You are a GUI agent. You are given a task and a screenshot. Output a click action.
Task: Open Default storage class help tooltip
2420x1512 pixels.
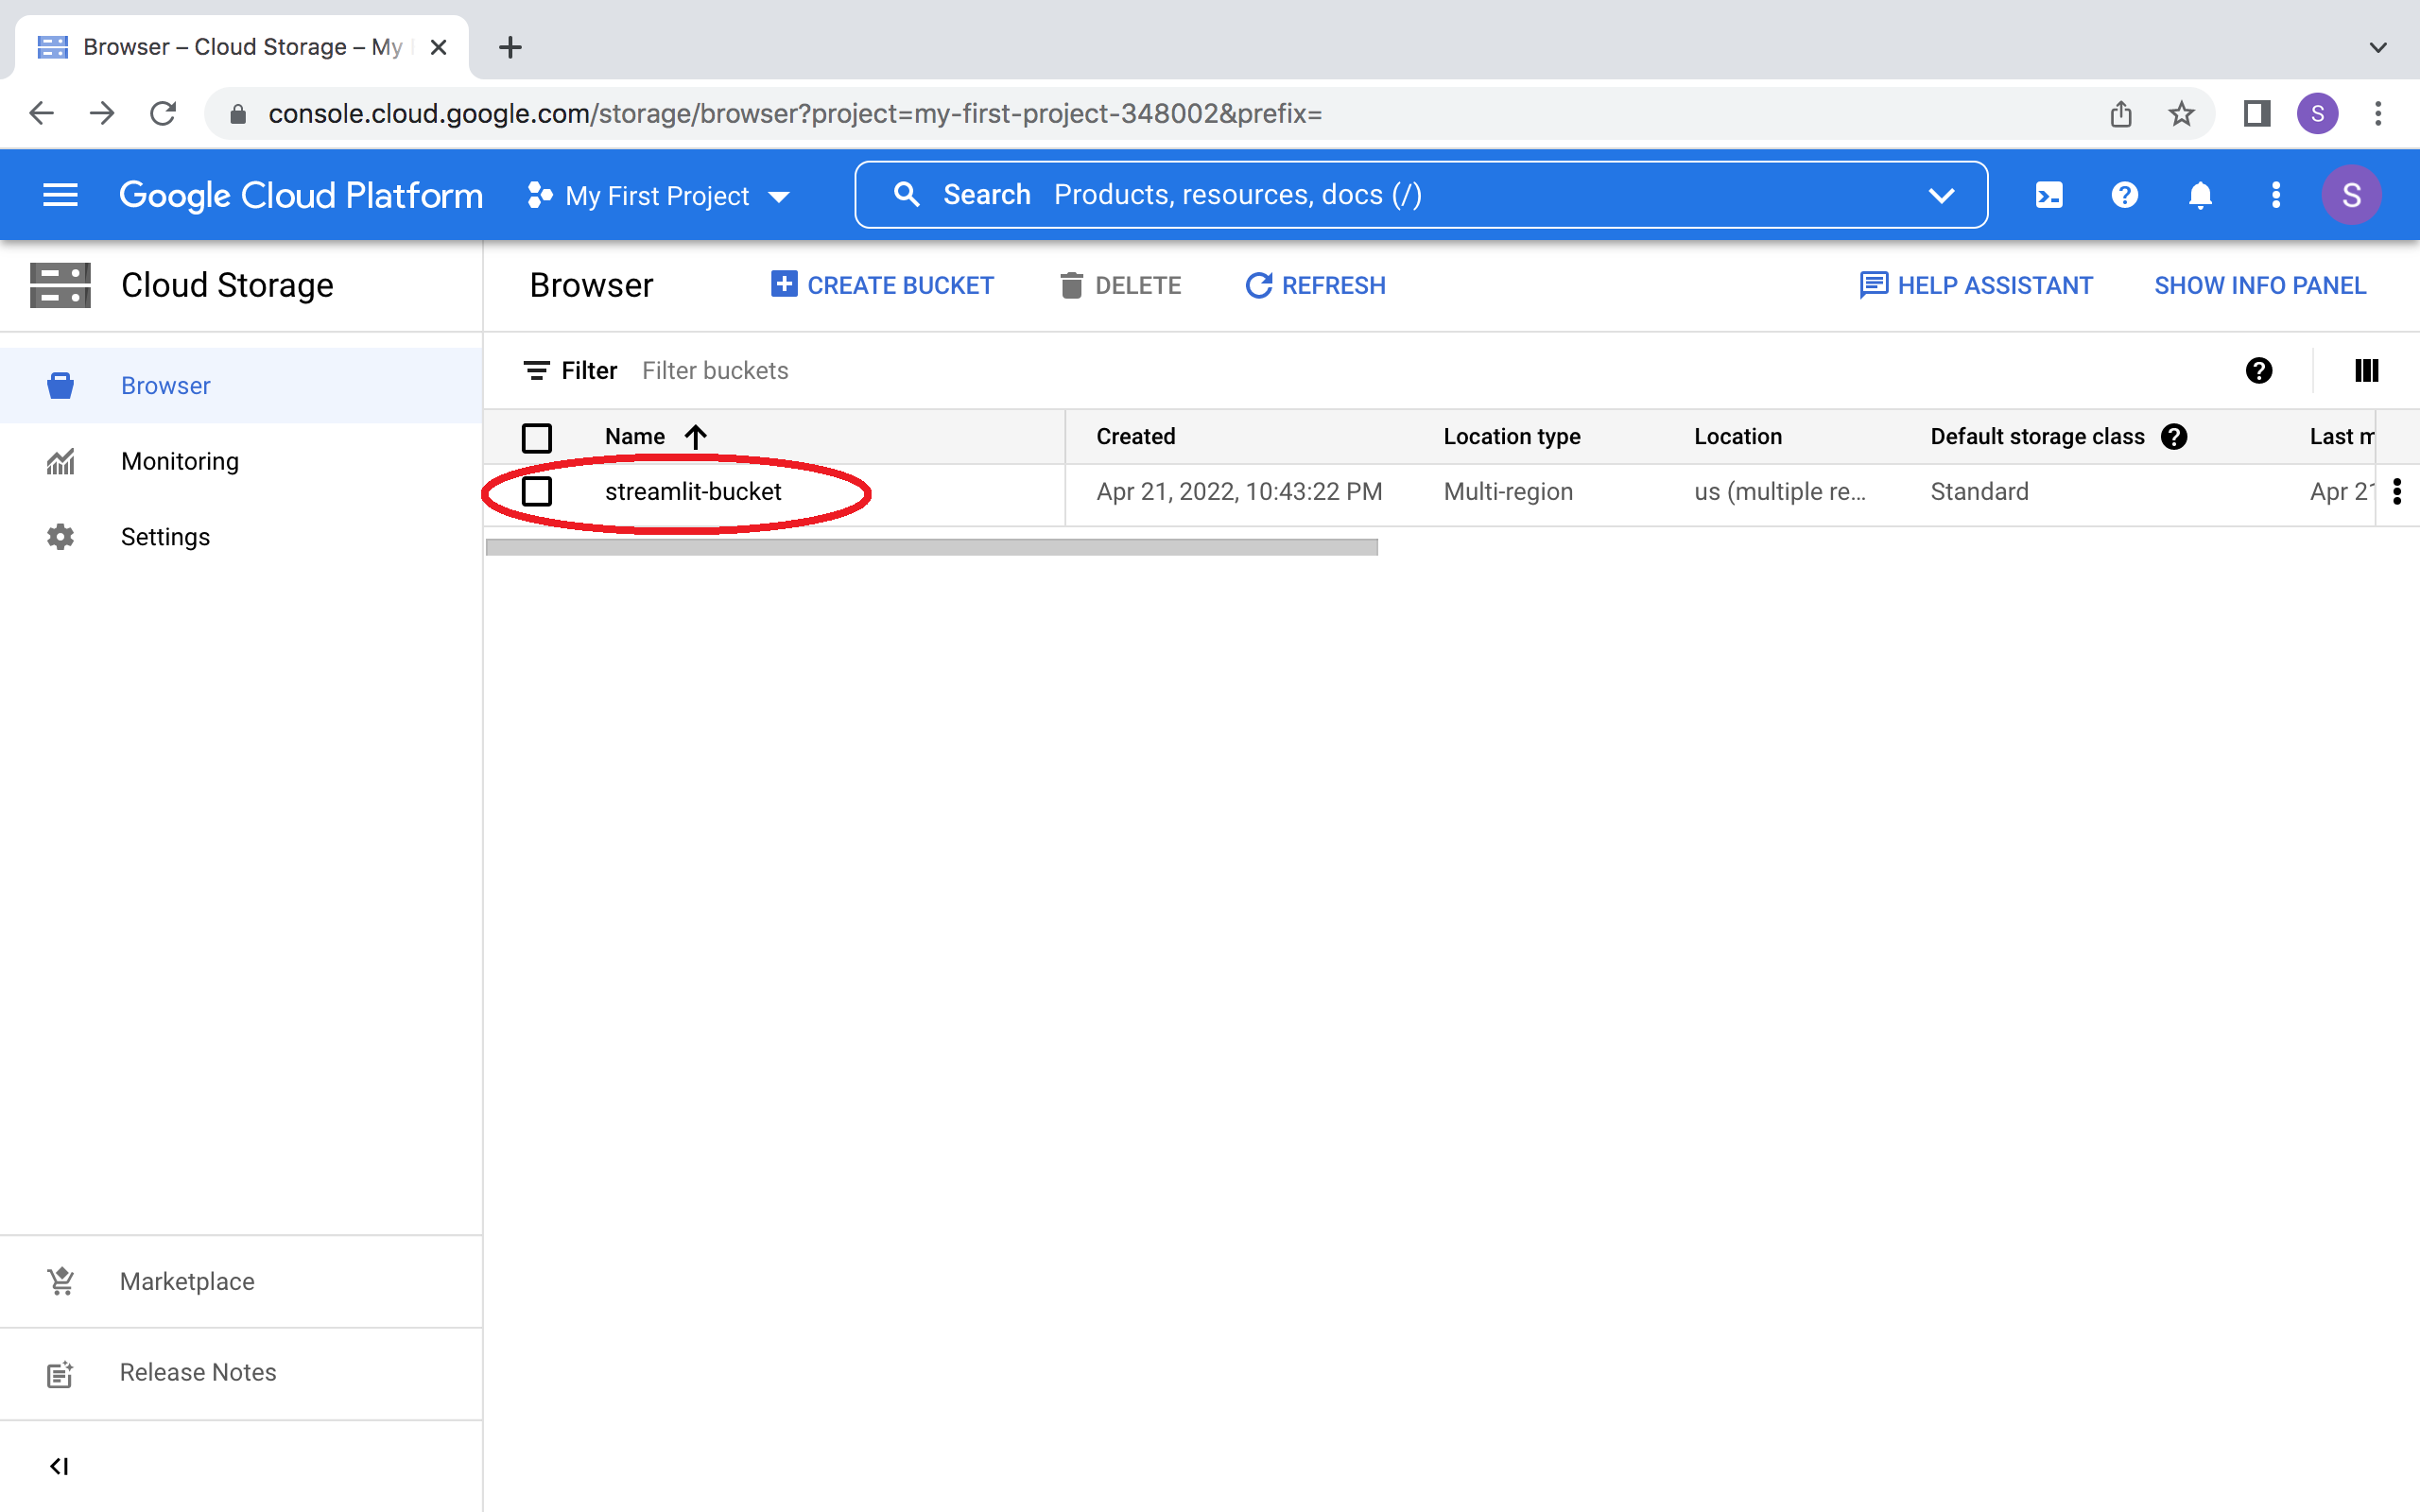tap(2174, 437)
